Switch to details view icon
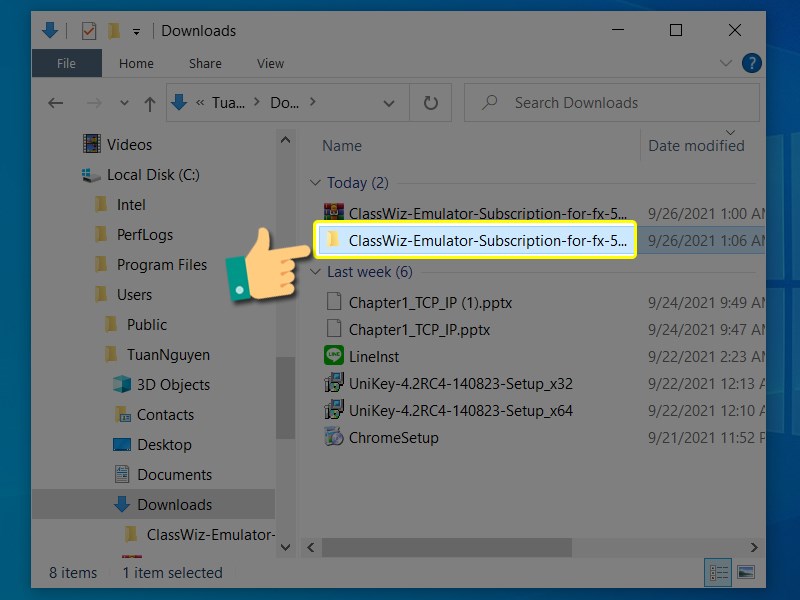 click(x=718, y=573)
